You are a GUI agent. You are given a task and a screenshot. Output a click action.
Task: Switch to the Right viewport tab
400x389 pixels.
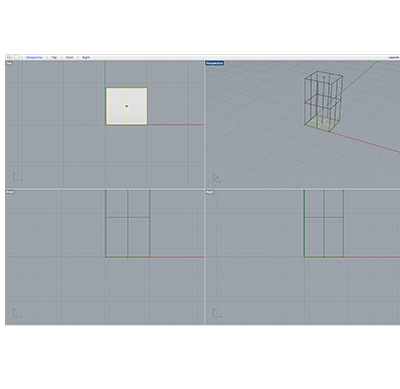(86, 57)
